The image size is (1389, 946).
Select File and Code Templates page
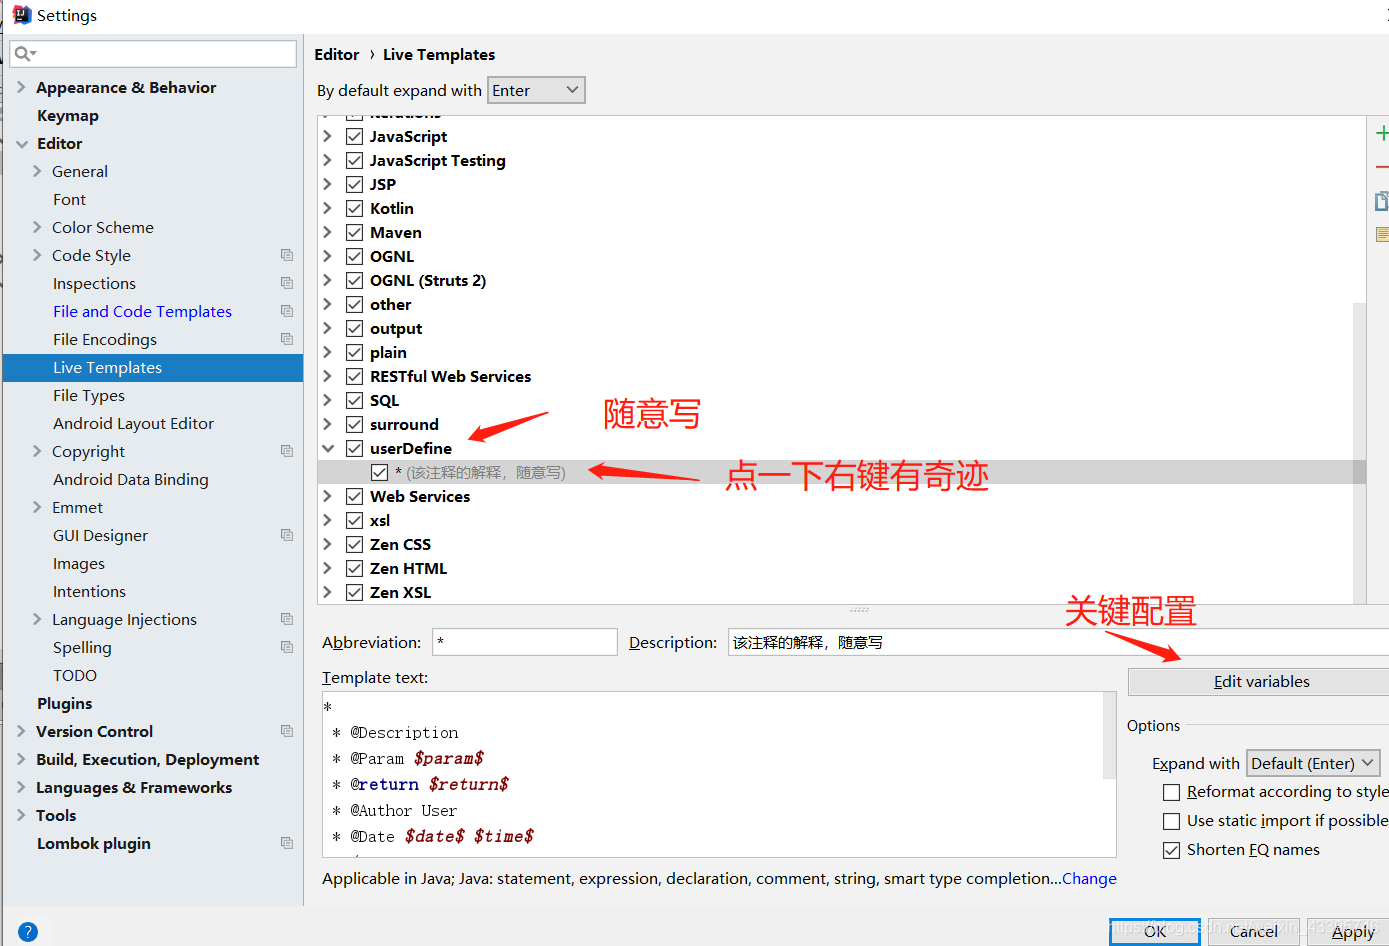[x=142, y=311]
